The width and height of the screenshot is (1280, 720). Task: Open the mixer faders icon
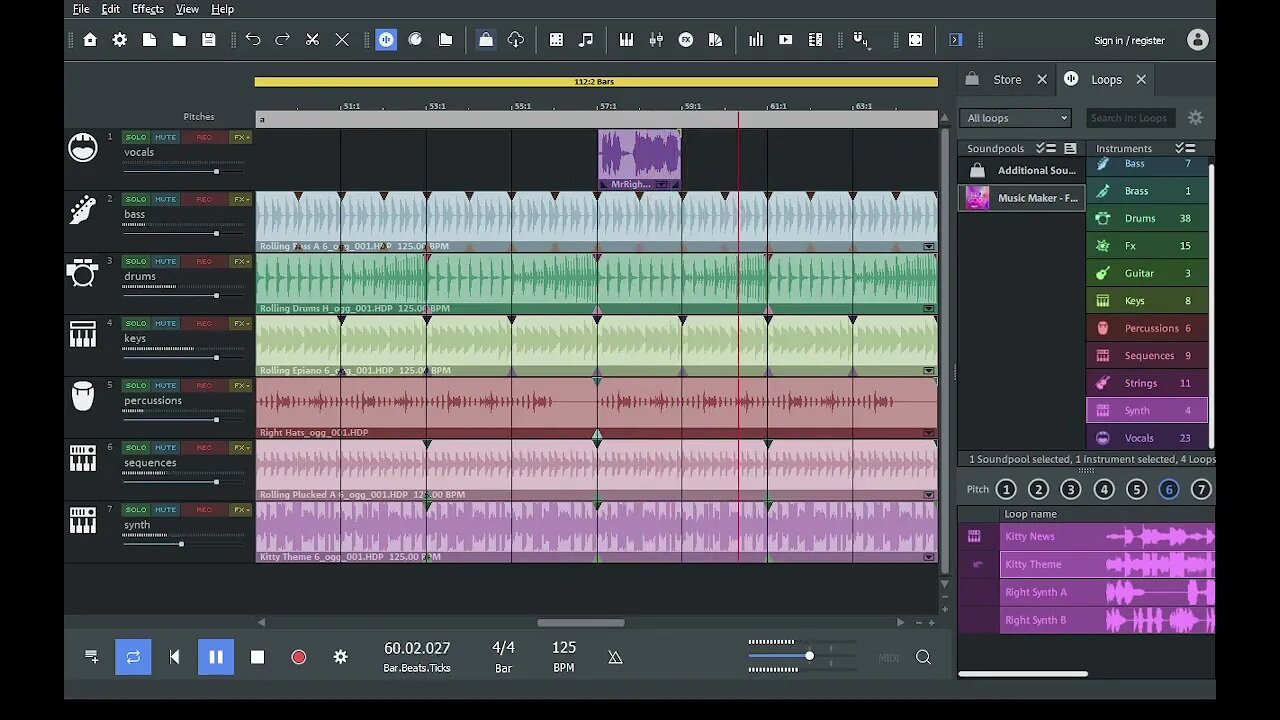click(656, 40)
